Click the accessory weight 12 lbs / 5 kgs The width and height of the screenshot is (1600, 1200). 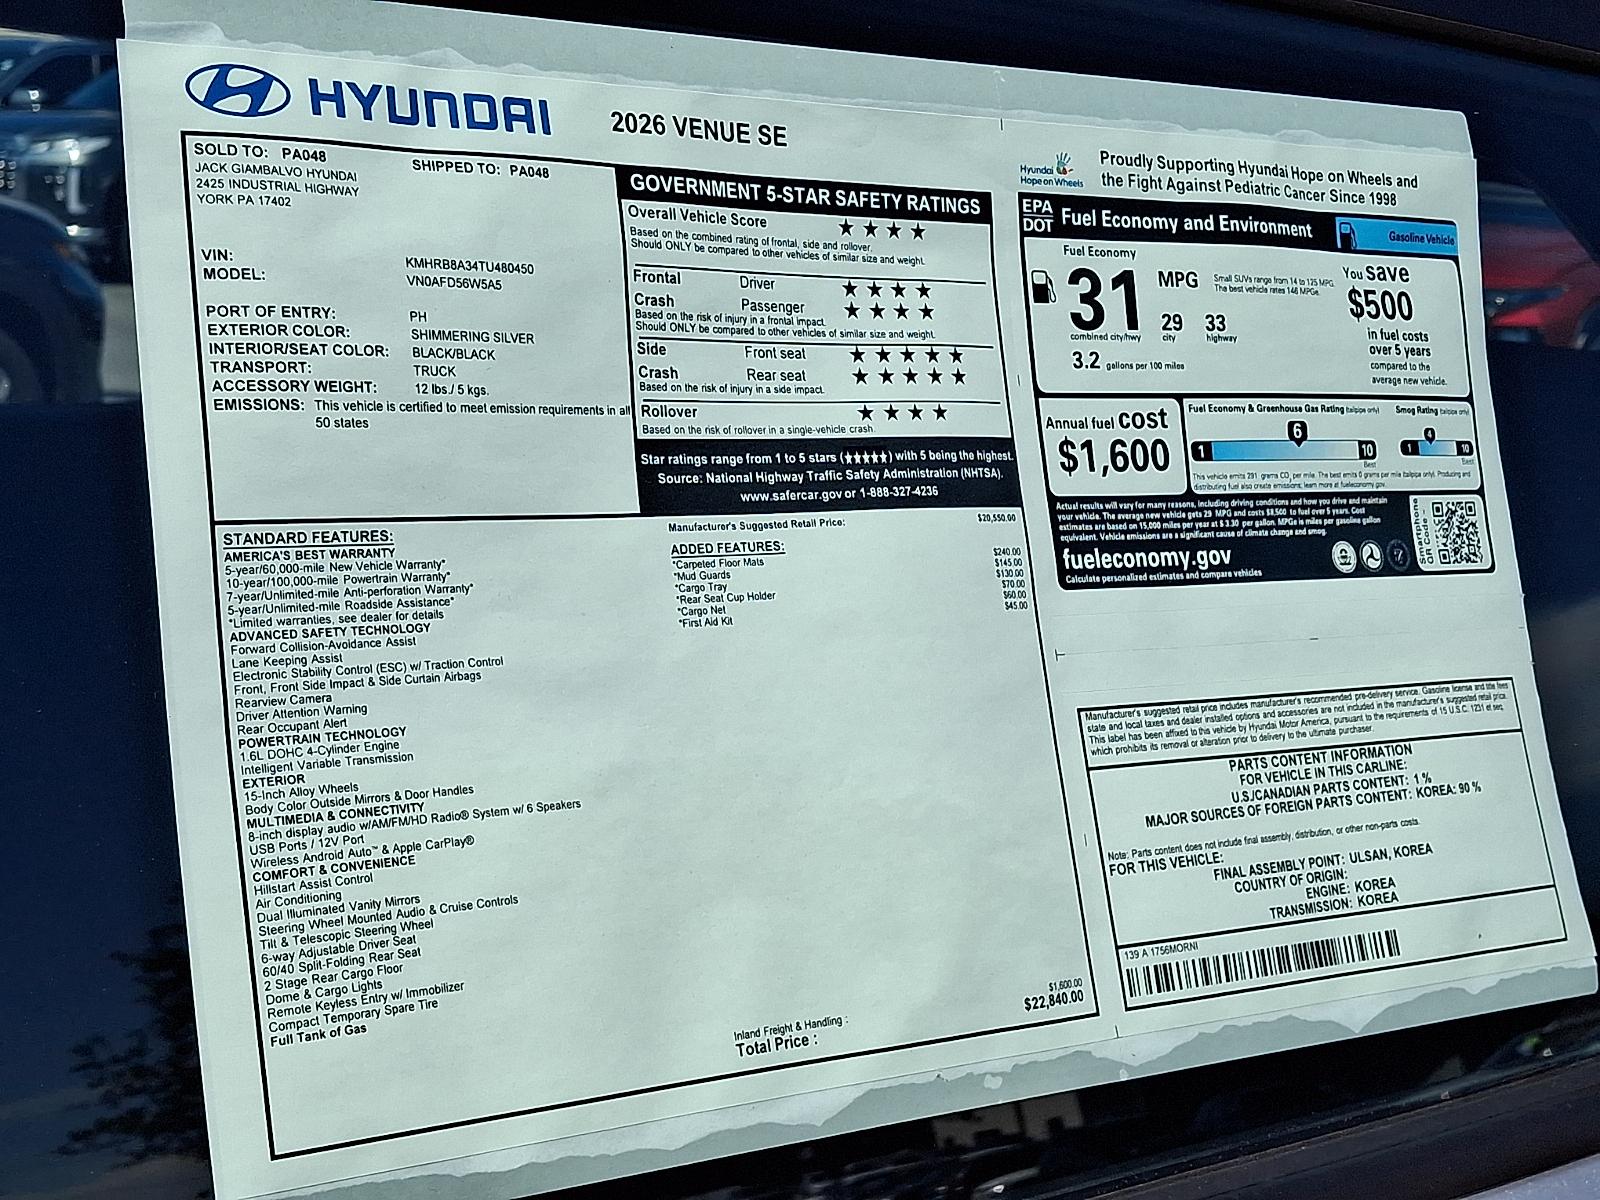(451, 389)
